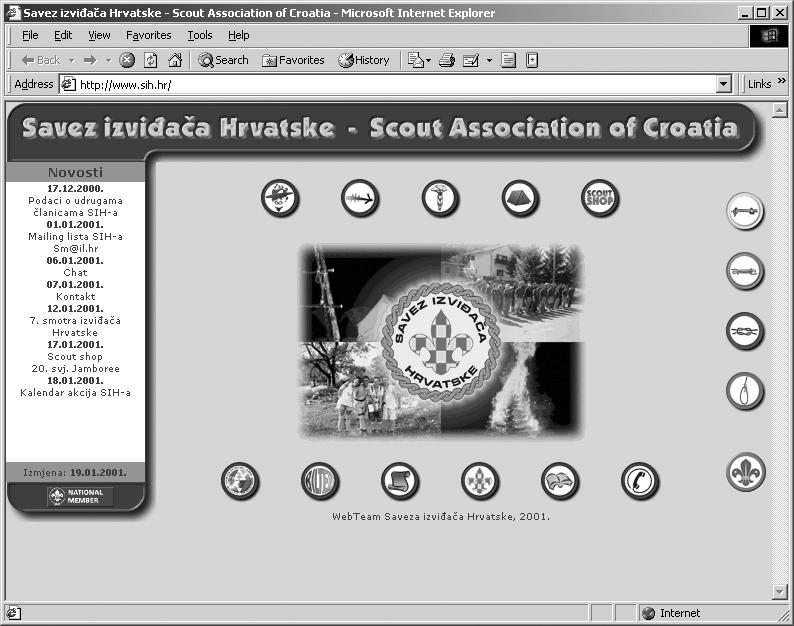Open the Help menu
The width and height of the screenshot is (794, 626).
click(239, 35)
